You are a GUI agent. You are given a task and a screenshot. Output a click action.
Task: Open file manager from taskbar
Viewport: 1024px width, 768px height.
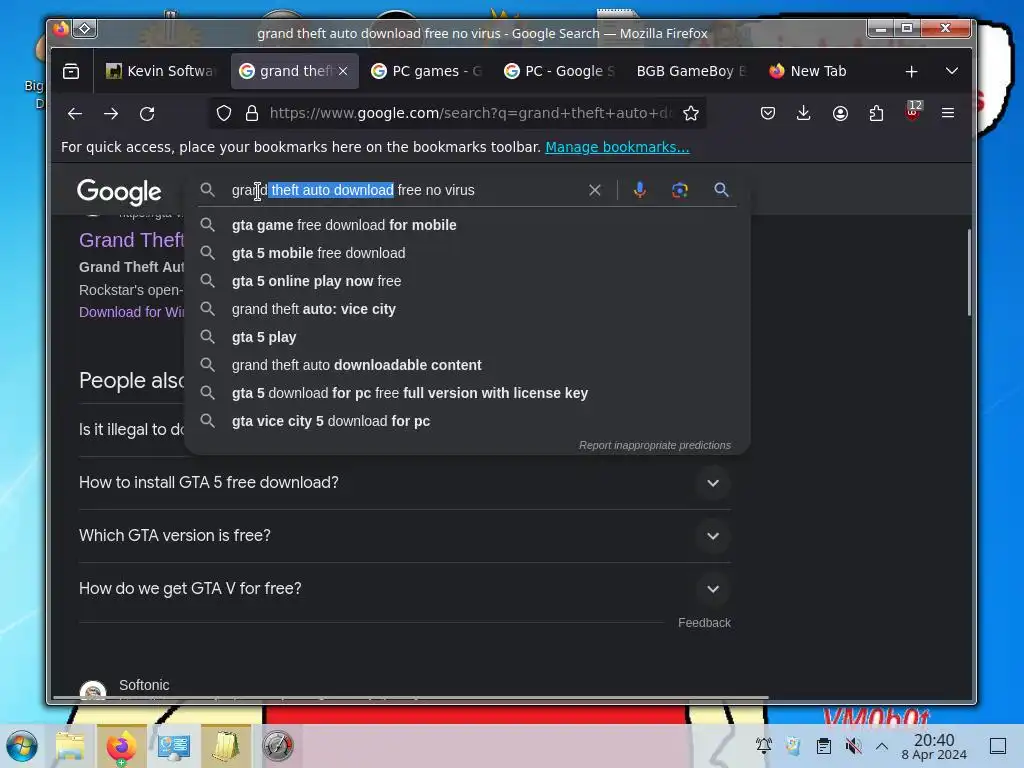pos(70,746)
